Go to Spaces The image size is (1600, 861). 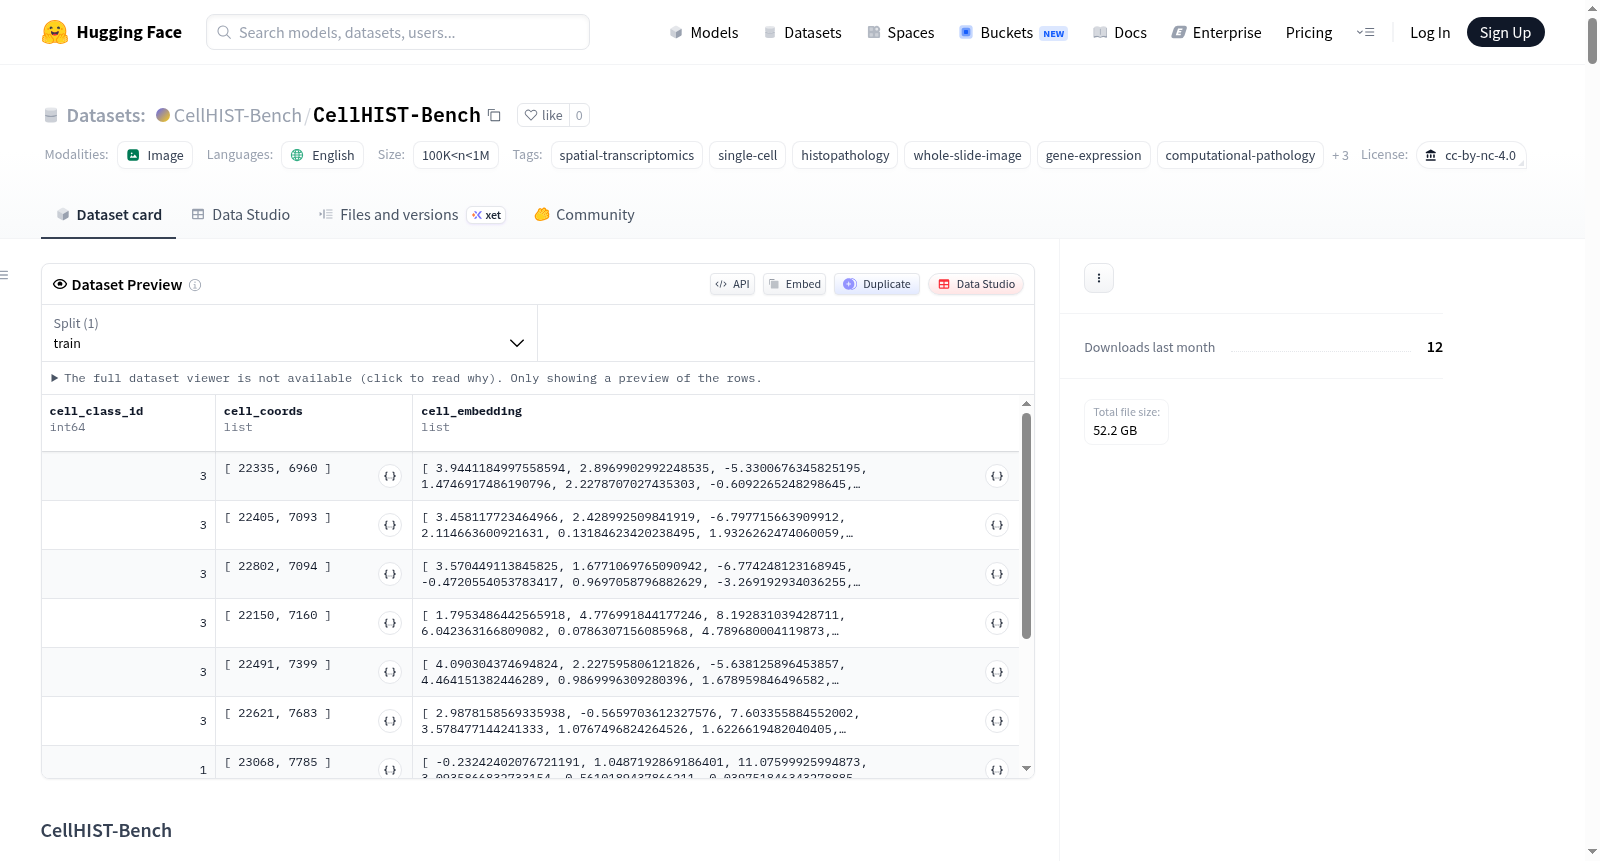900,32
